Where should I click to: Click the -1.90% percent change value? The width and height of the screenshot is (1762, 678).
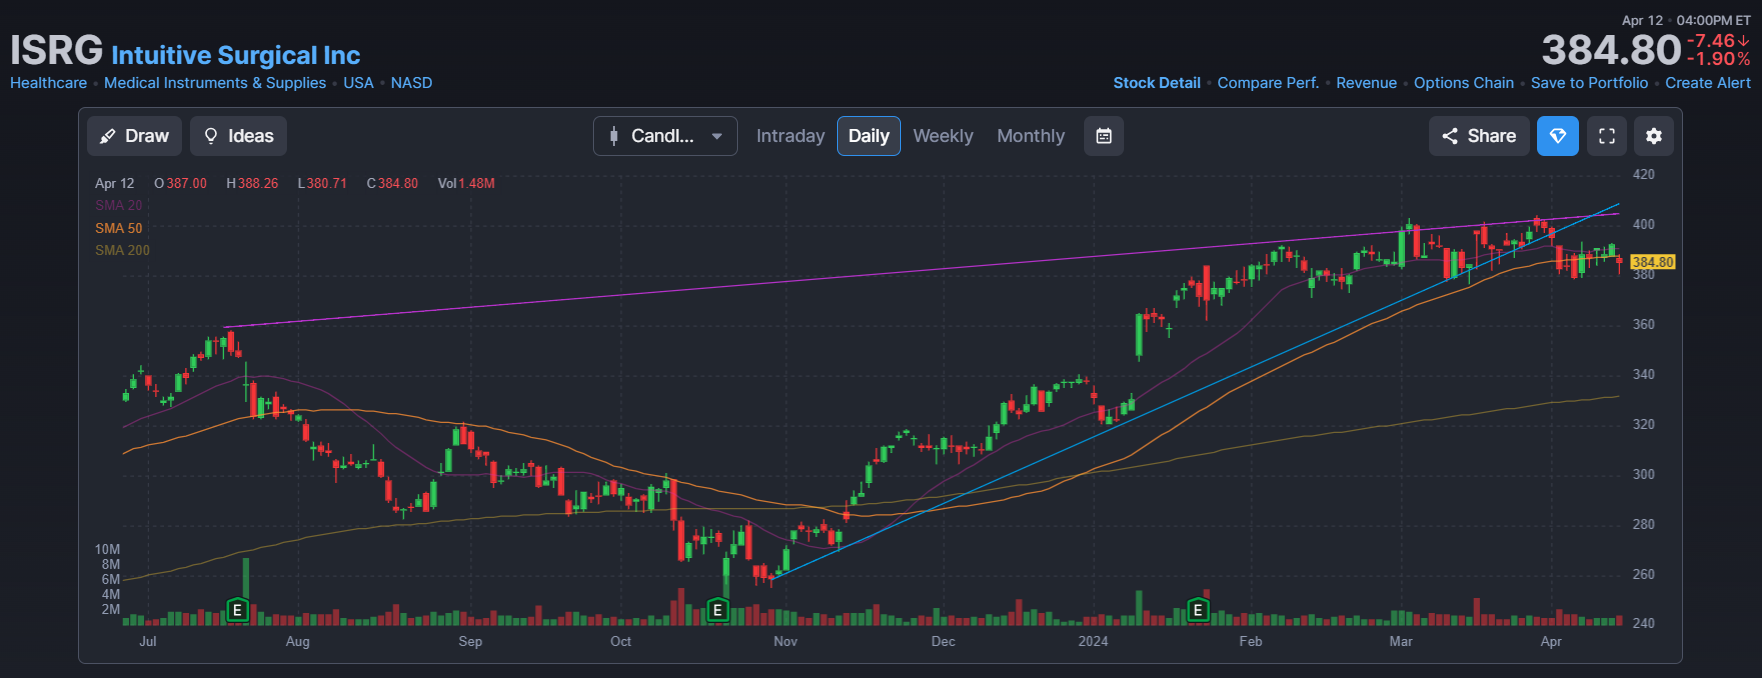(1719, 59)
